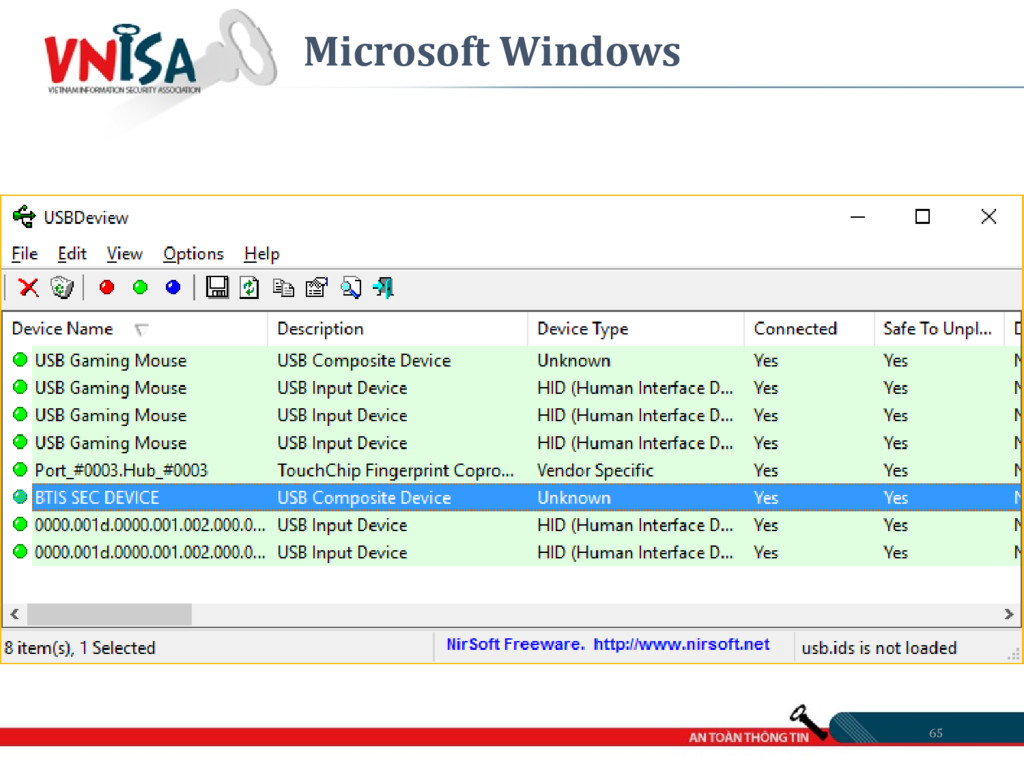Click the refresh icon in toolbar

(249, 287)
